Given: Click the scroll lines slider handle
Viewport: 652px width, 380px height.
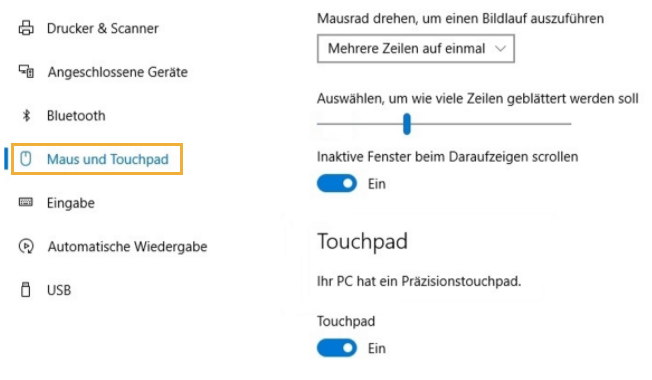Looking at the screenshot, I should [x=407, y=124].
